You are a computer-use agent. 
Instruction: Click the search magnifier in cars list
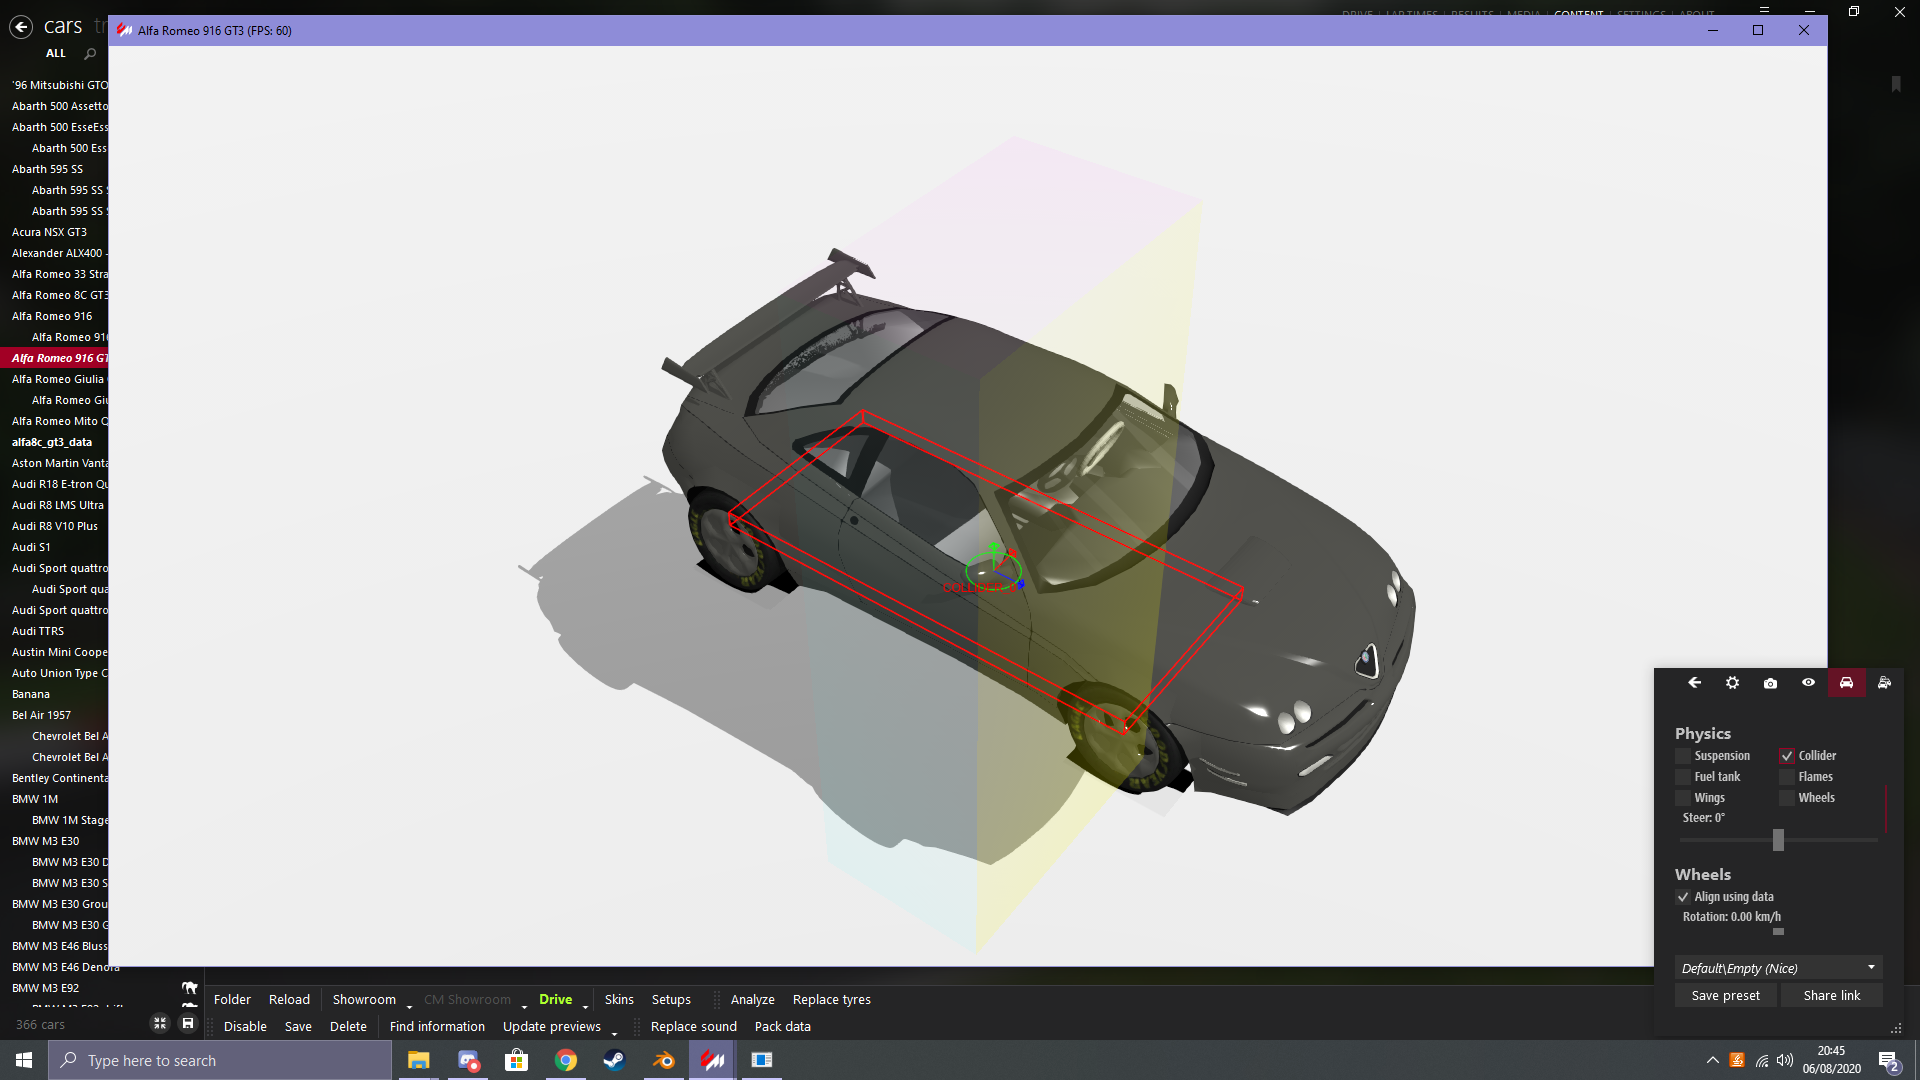point(90,54)
